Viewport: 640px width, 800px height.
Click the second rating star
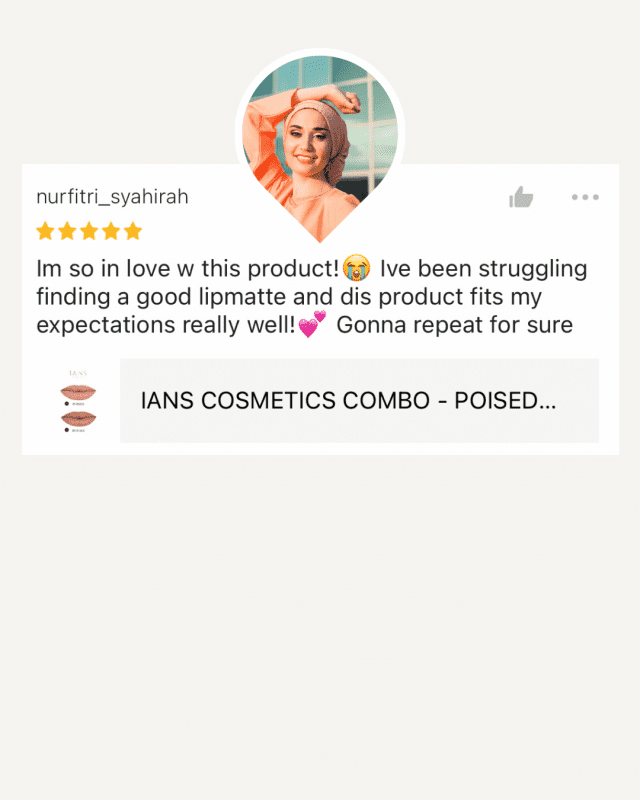(x=67, y=231)
